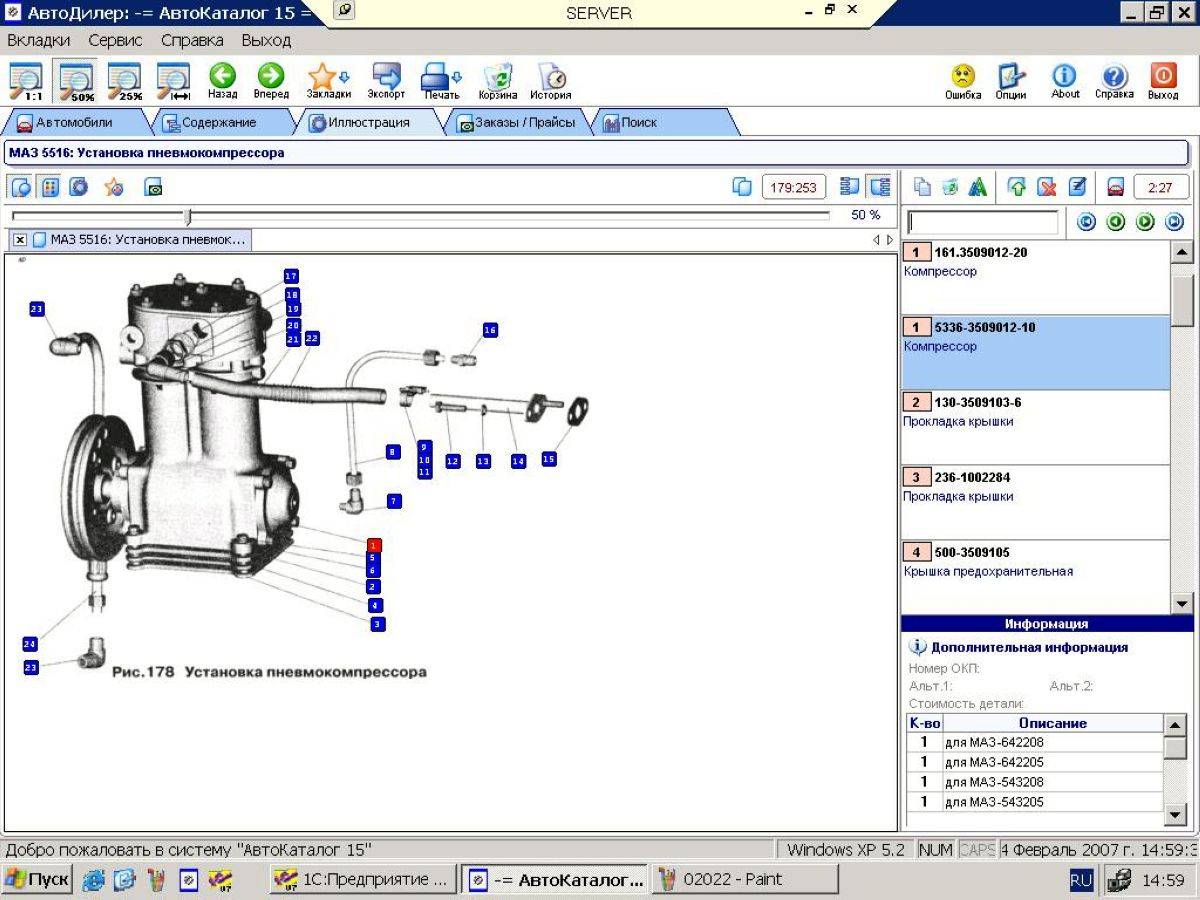The image size is (1200, 900).
Task: Open the Пуск start menu
Action: coord(37,880)
